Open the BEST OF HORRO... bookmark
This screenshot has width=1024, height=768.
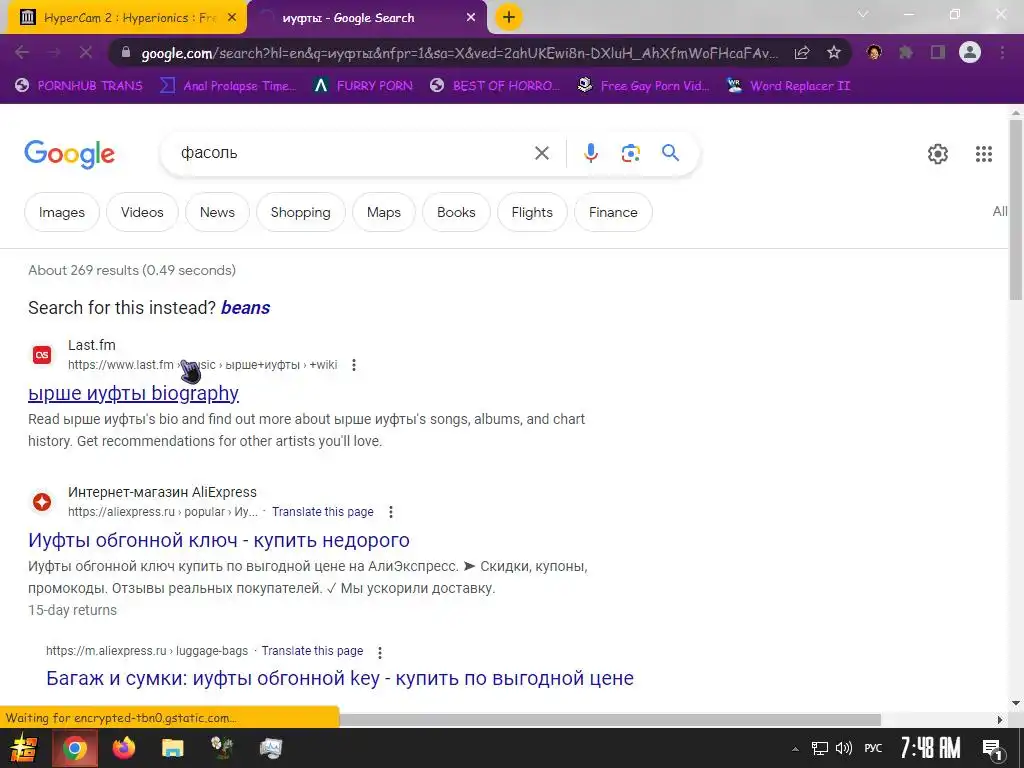coord(495,86)
